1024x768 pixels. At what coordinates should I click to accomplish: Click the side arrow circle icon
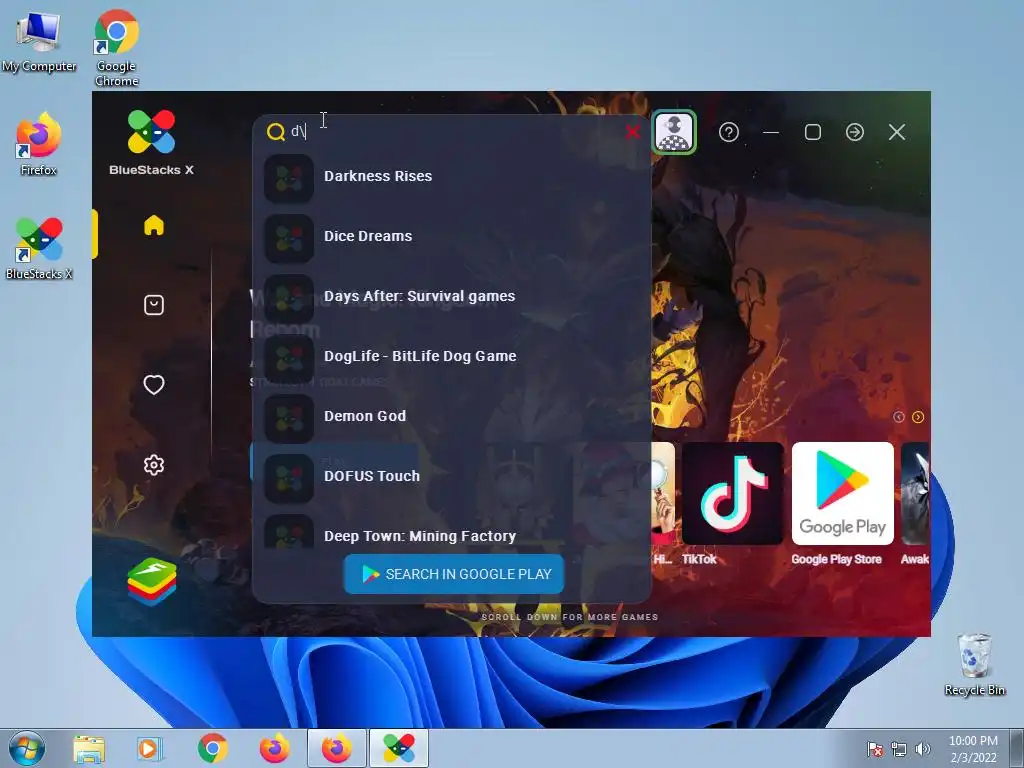pos(855,132)
